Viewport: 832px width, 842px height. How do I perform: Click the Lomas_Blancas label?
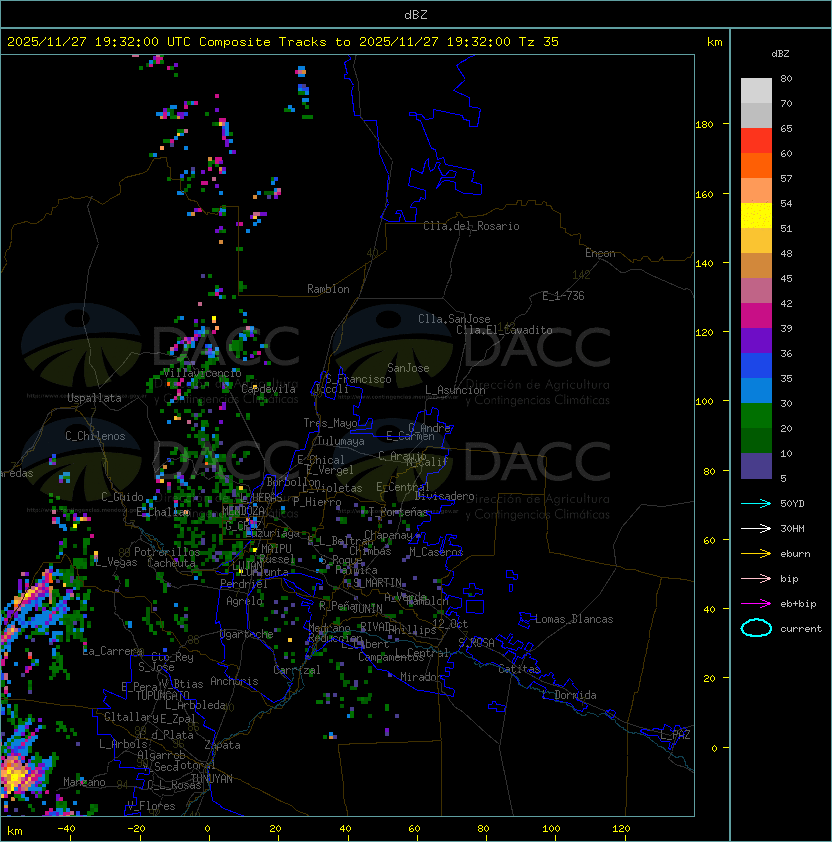(x=574, y=619)
